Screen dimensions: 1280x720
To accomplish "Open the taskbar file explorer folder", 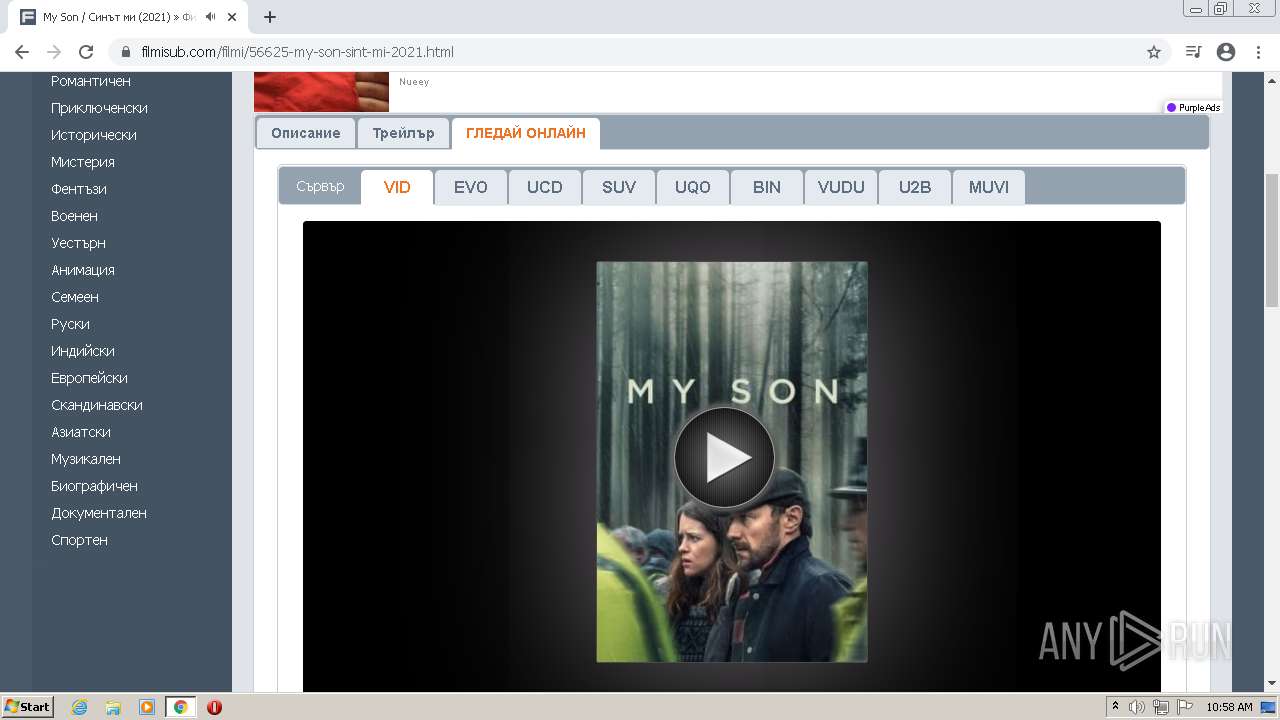I will [113, 707].
